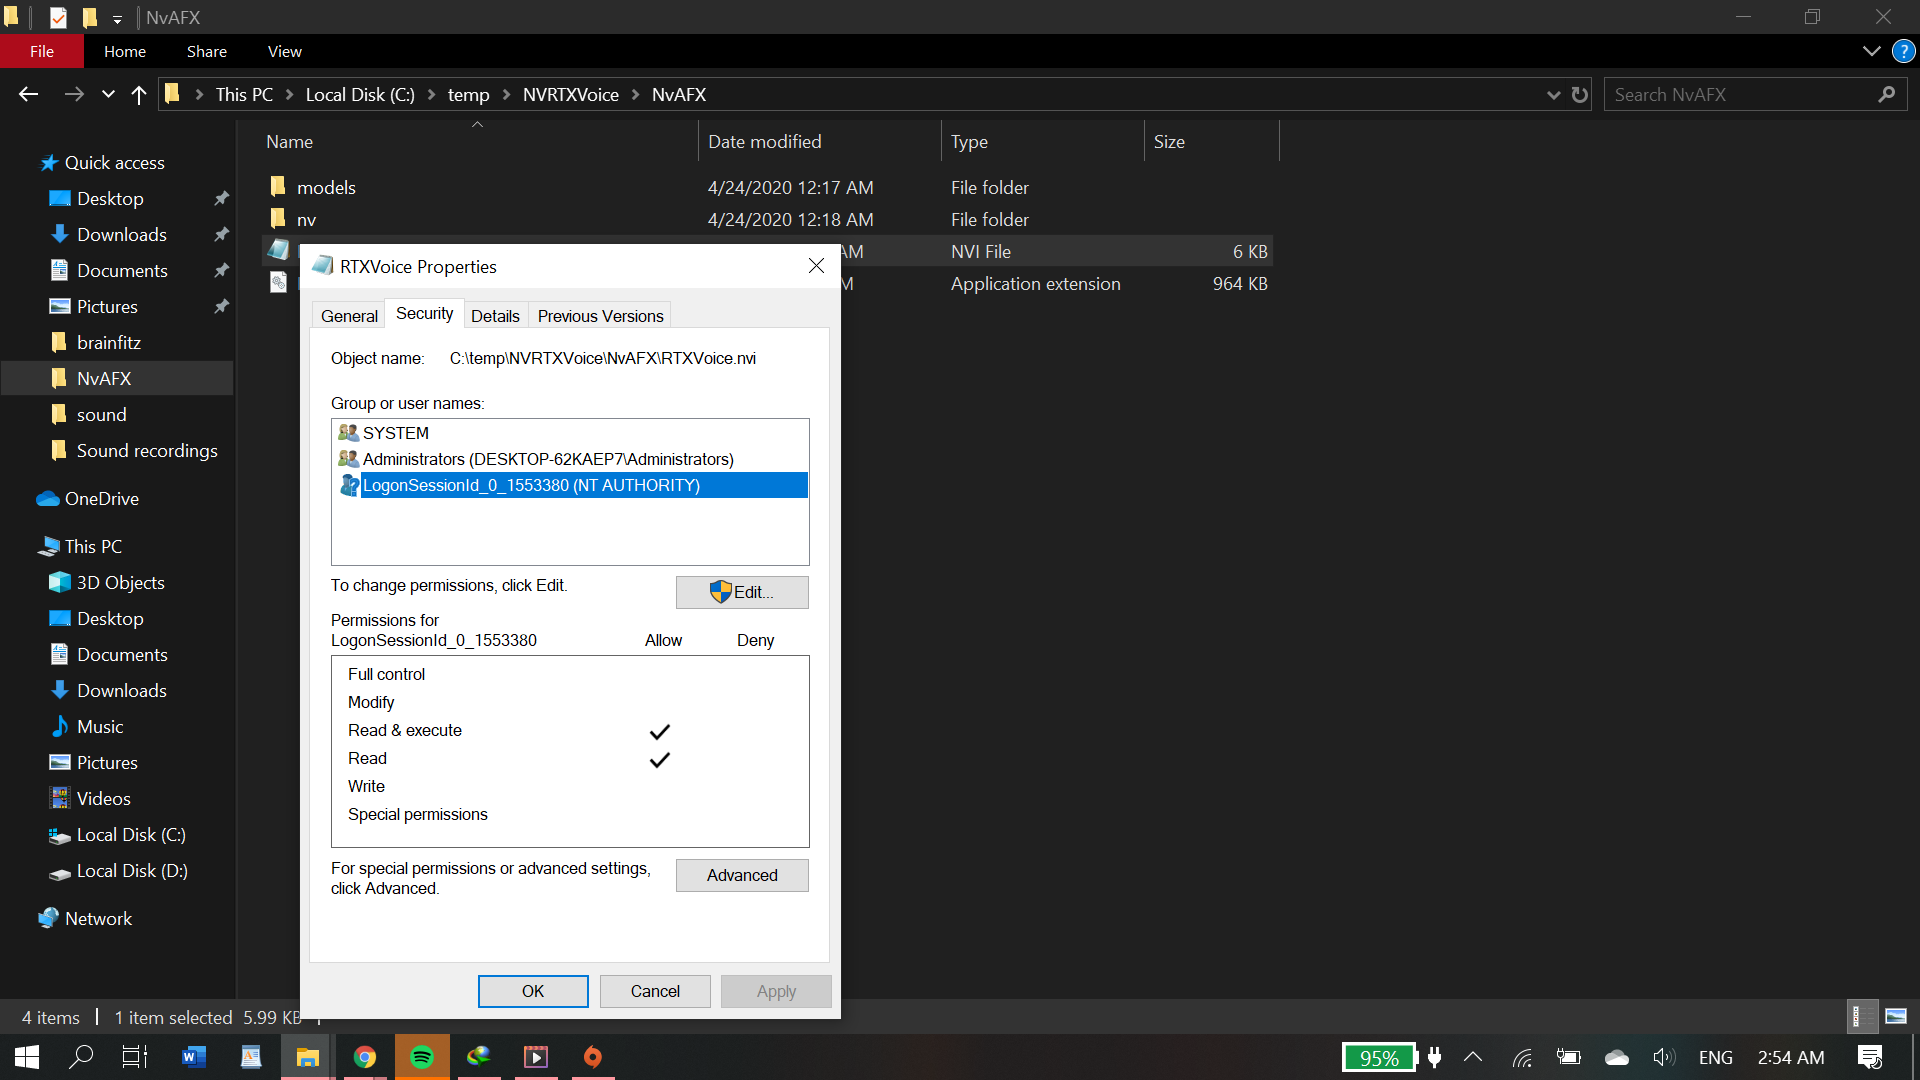
Task: Open Local Disk (C:) in sidebar
Action: (x=130, y=834)
